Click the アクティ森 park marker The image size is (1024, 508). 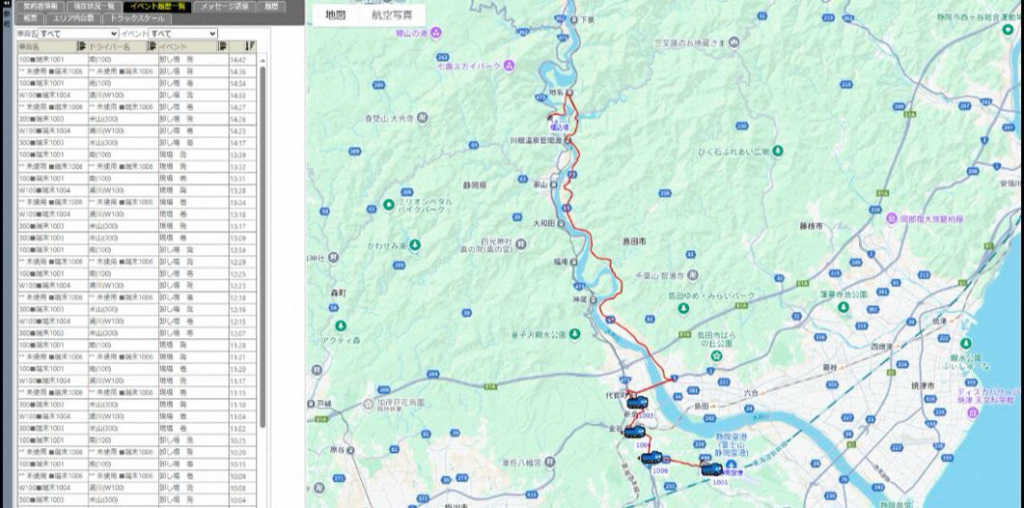point(340,325)
